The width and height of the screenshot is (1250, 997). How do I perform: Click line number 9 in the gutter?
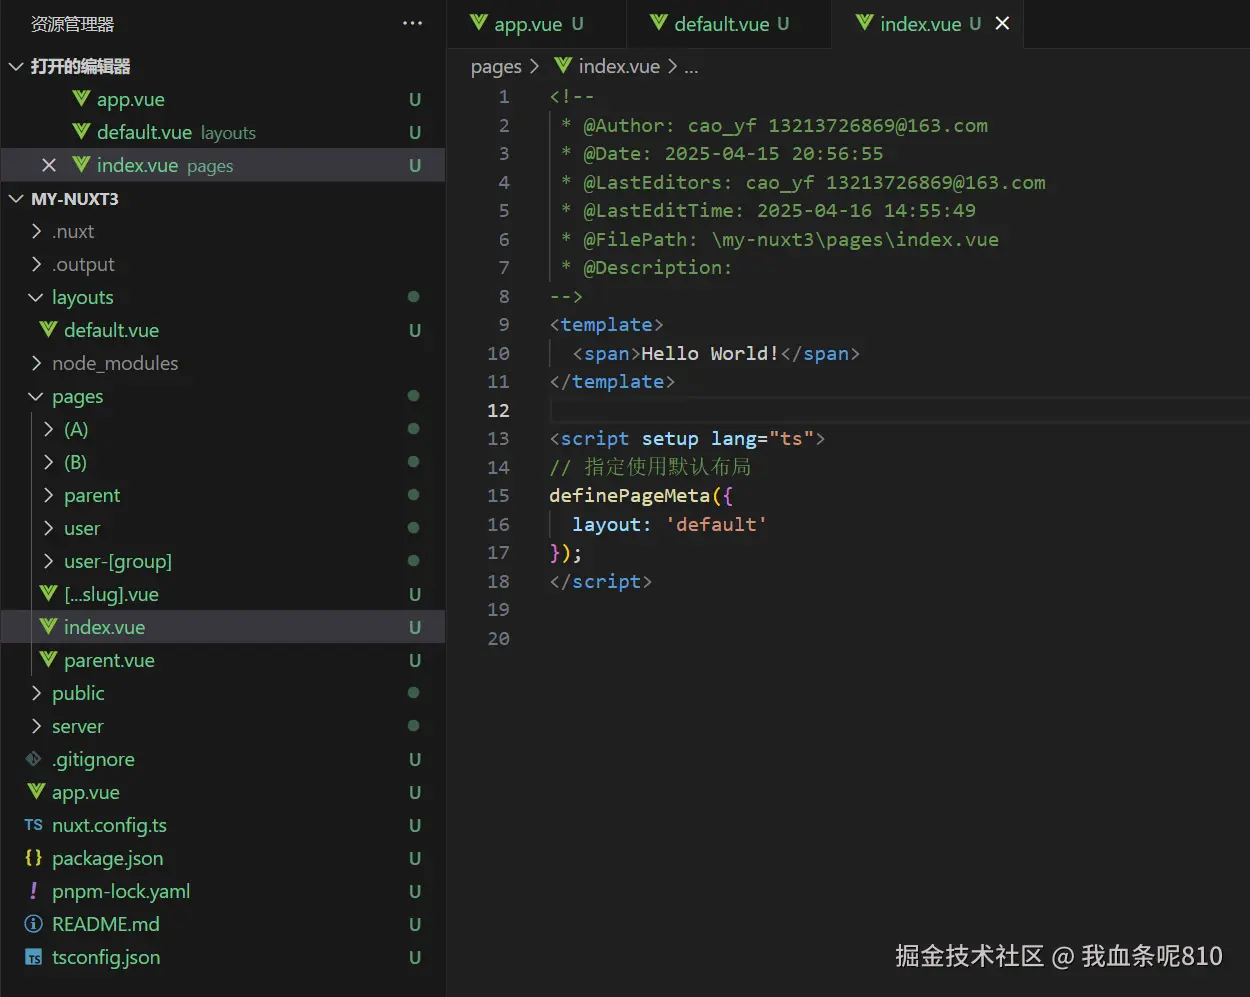(x=504, y=324)
